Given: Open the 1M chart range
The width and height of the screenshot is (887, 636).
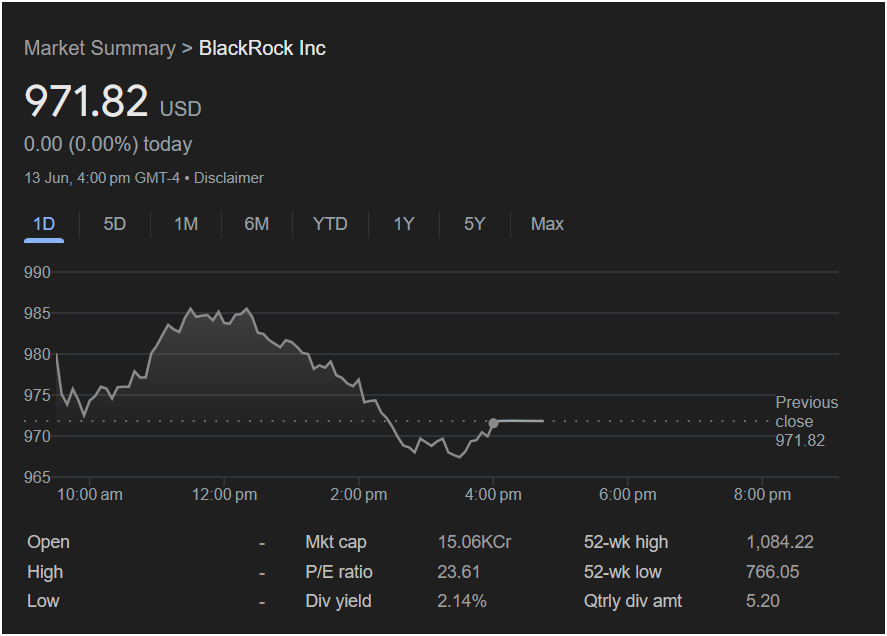Looking at the screenshot, I should (x=186, y=224).
